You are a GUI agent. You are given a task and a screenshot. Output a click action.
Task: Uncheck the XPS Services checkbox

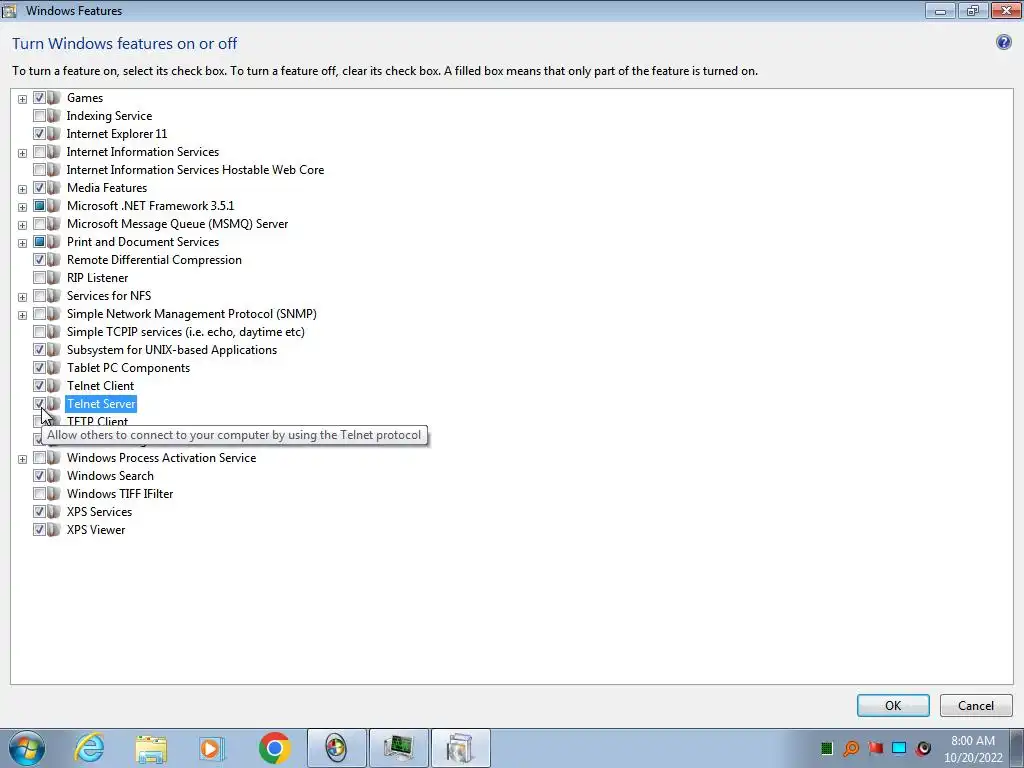pos(39,512)
